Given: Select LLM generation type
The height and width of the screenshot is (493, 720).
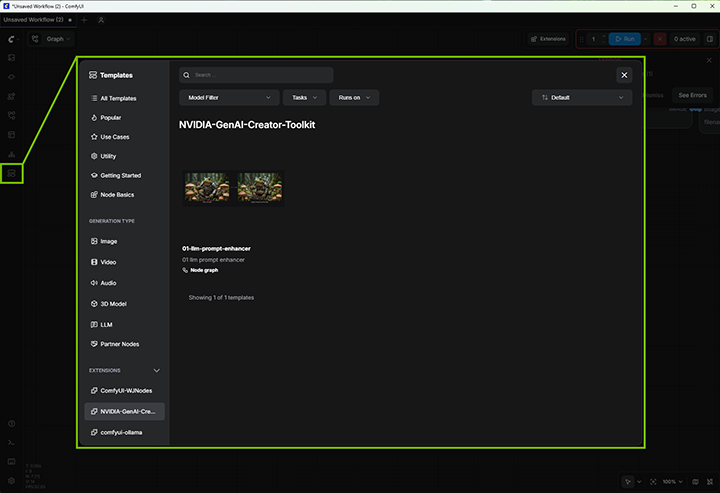Looking at the screenshot, I should pyautogui.click(x=124, y=325).
